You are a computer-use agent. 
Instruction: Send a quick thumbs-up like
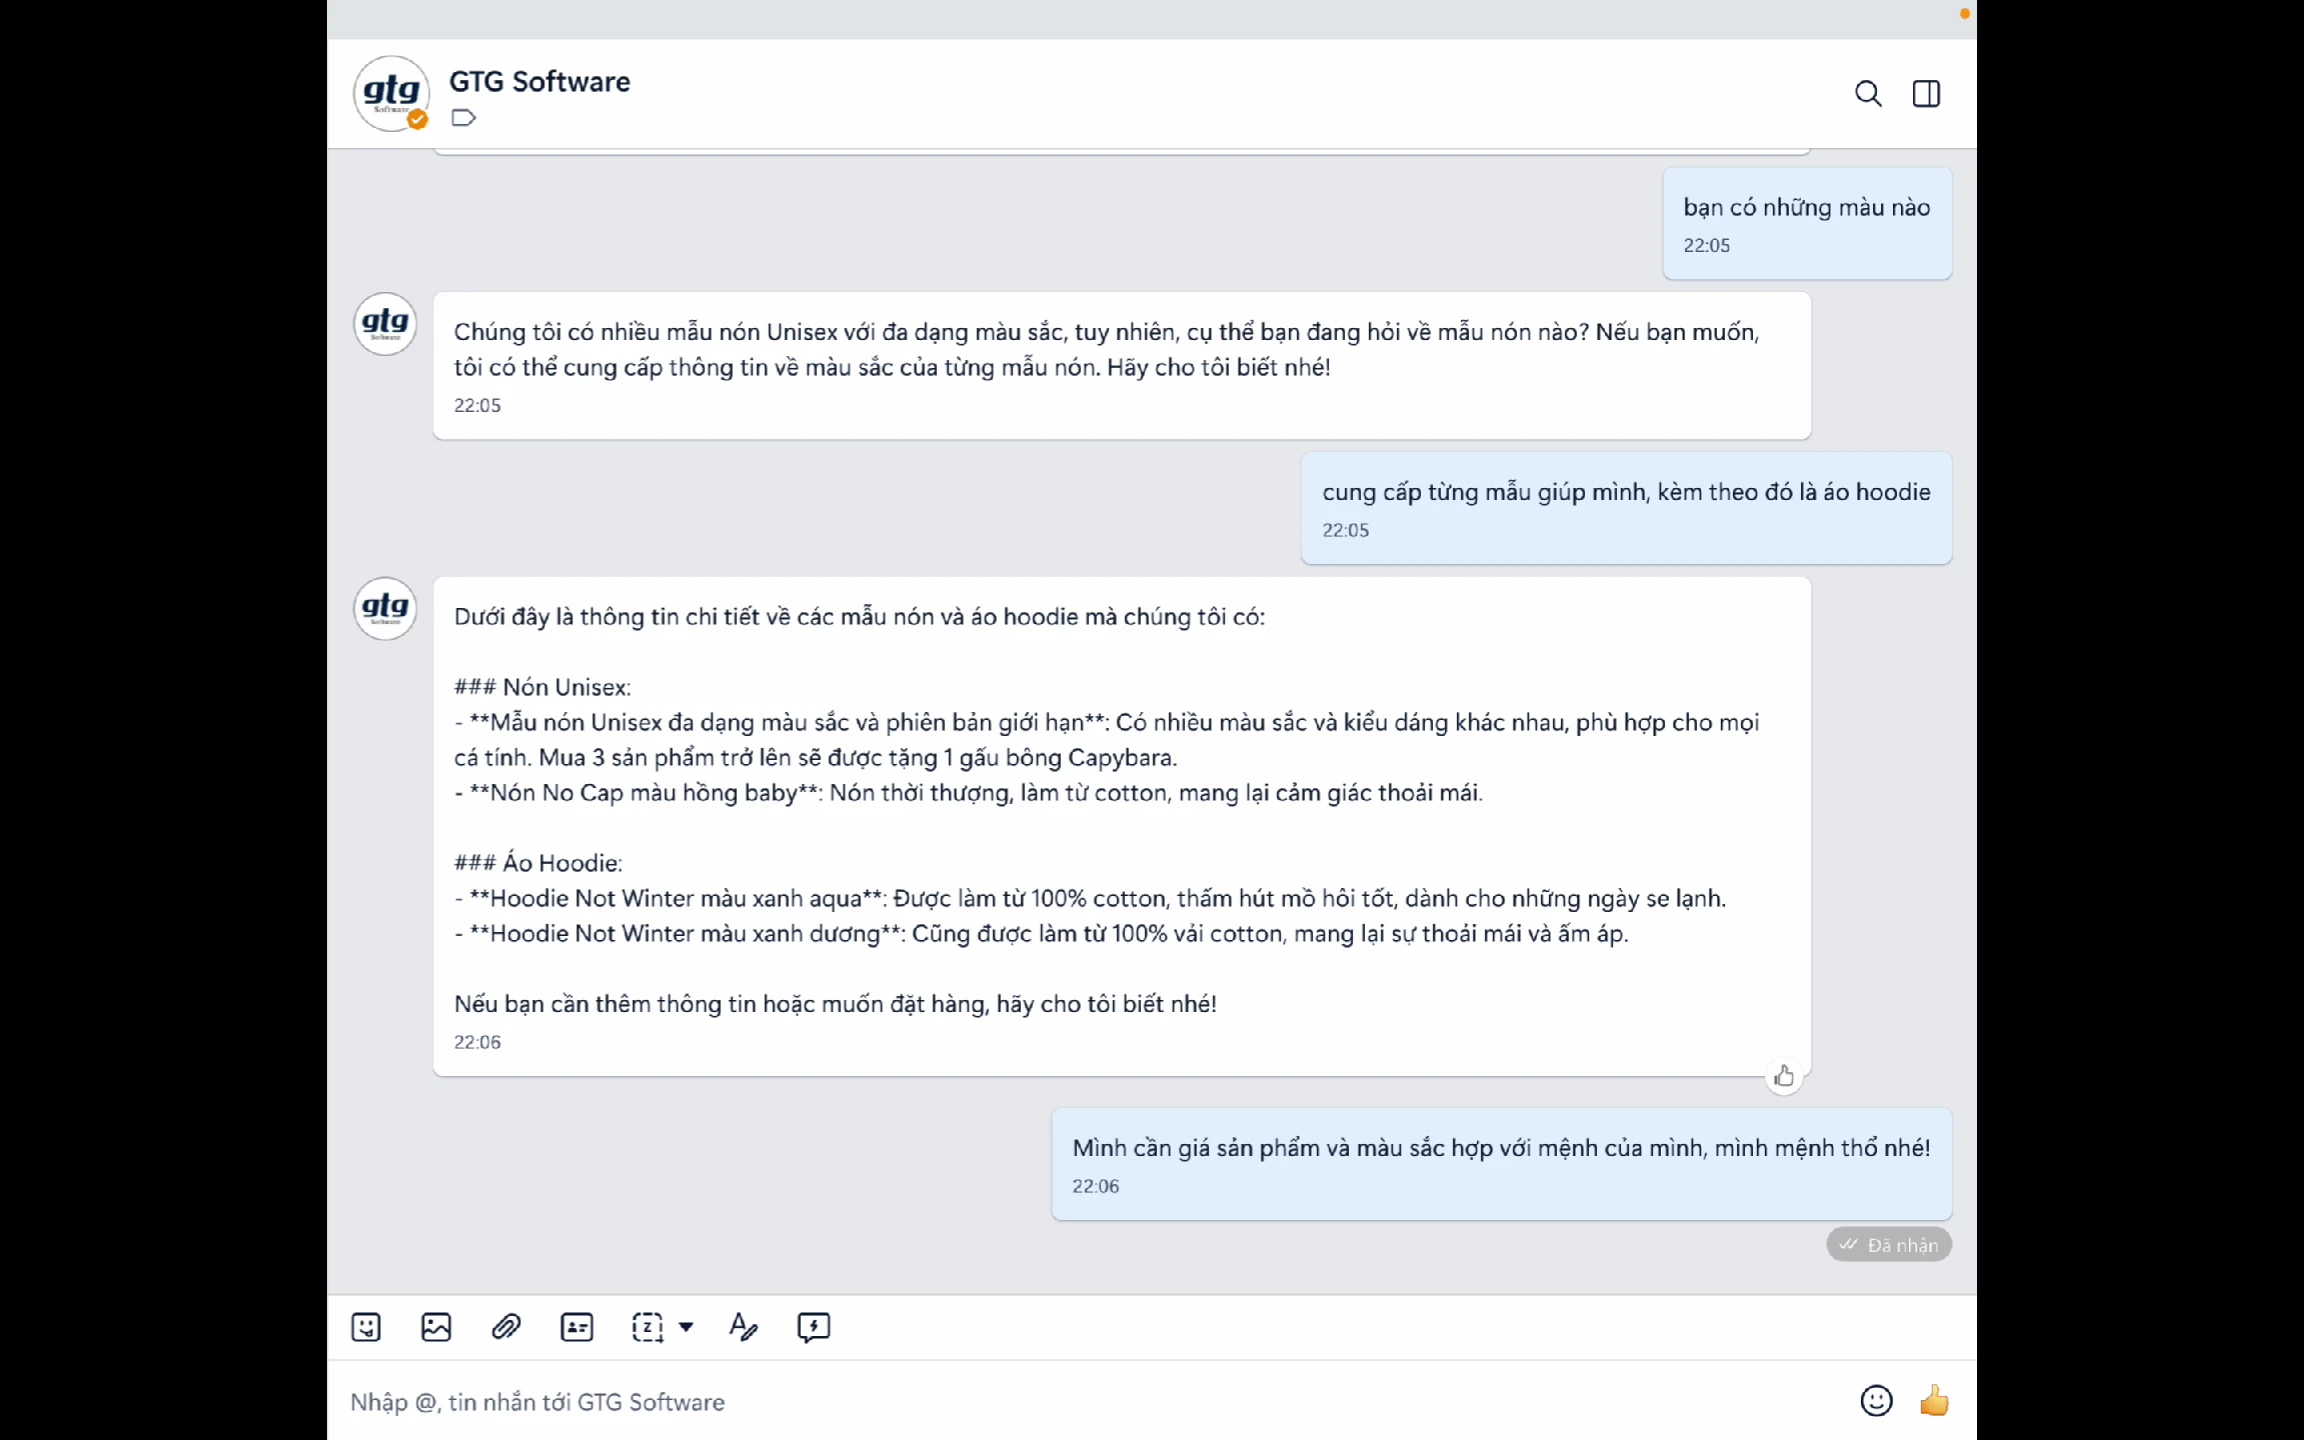tap(1934, 1401)
